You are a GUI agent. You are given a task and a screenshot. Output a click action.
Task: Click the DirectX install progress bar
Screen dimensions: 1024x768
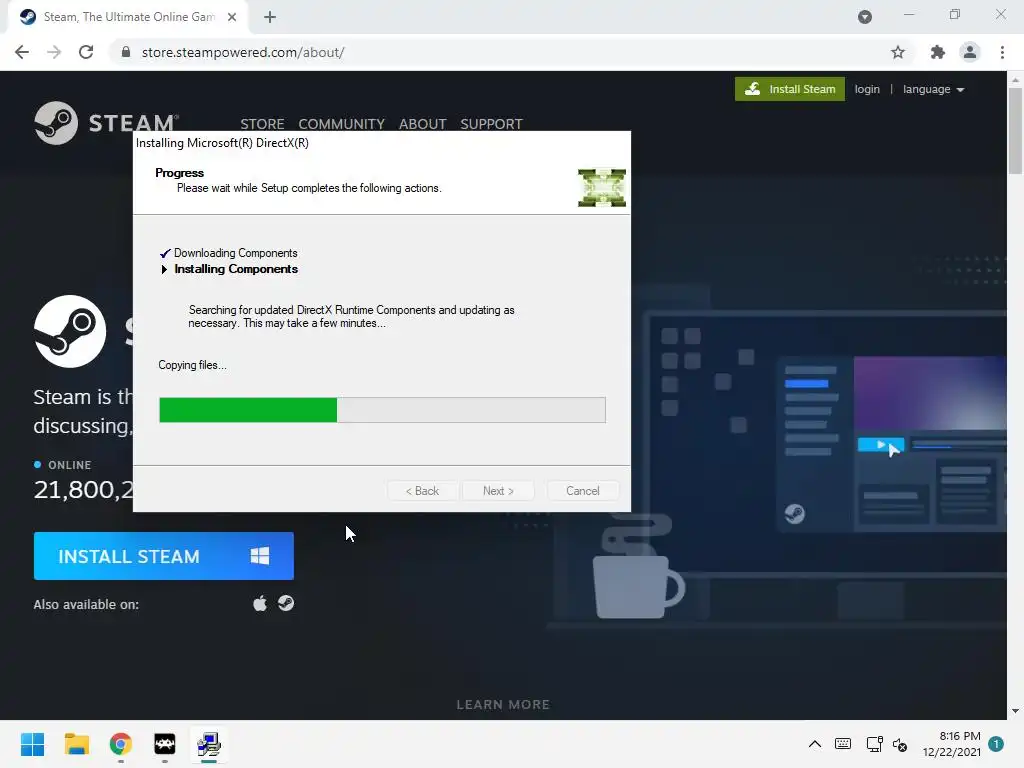click(x=382, y=409)
